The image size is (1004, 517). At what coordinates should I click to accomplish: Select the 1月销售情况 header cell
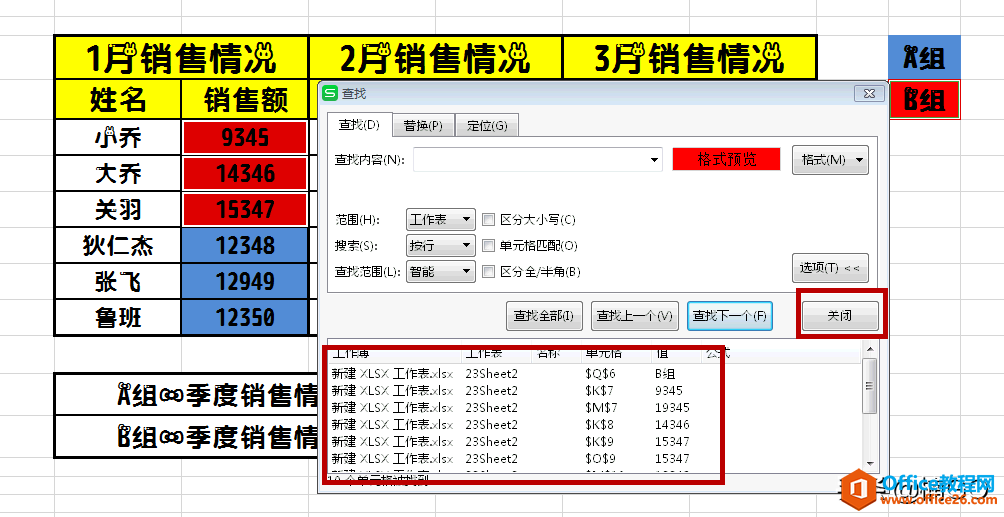pos(181,58)
